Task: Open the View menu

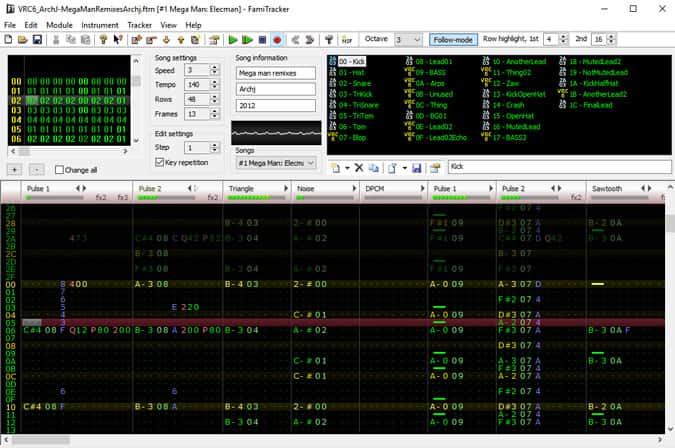Action: (168, 25)
